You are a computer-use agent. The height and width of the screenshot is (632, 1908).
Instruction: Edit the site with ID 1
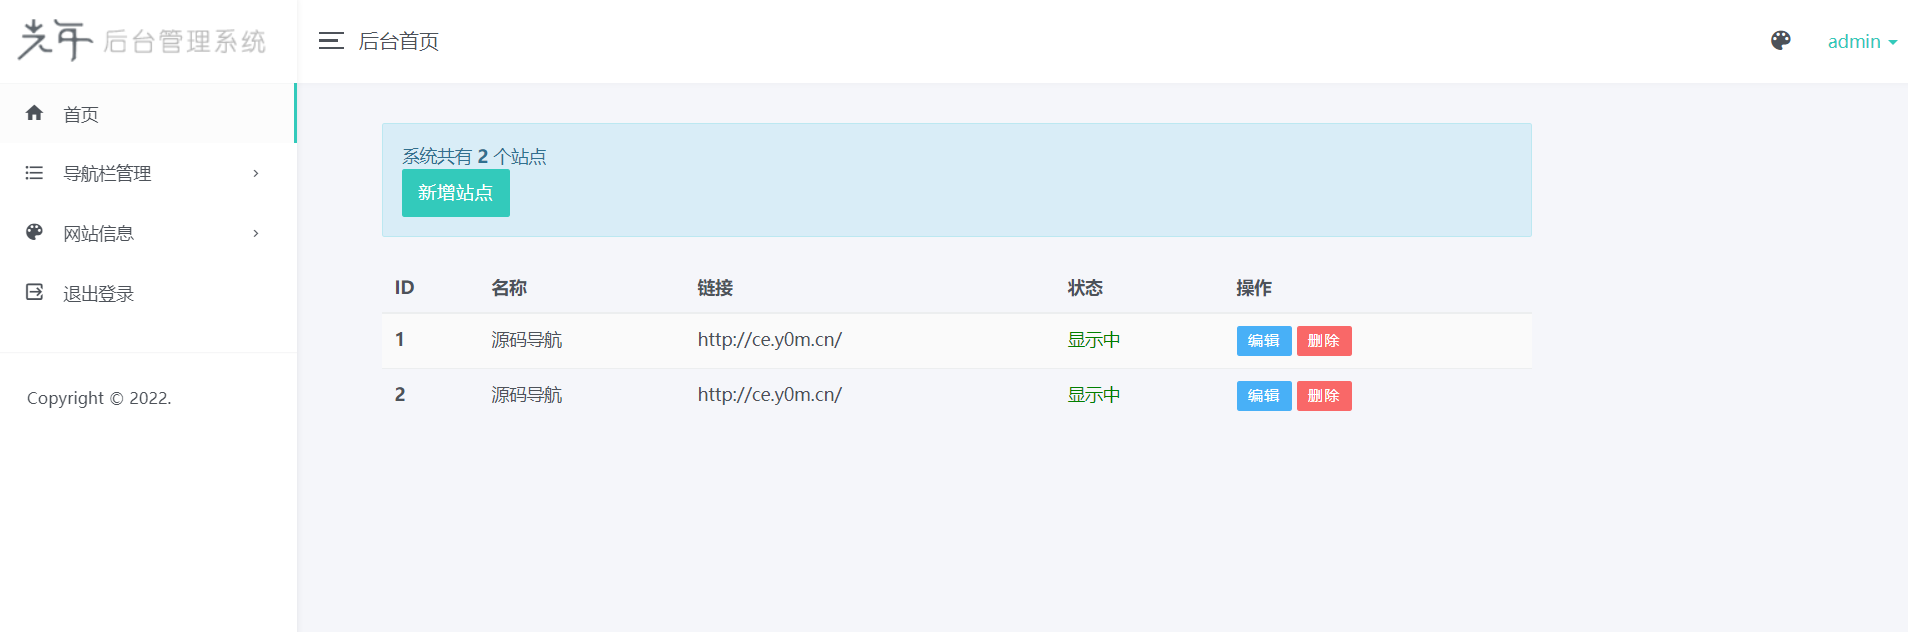click(1263, 341)
